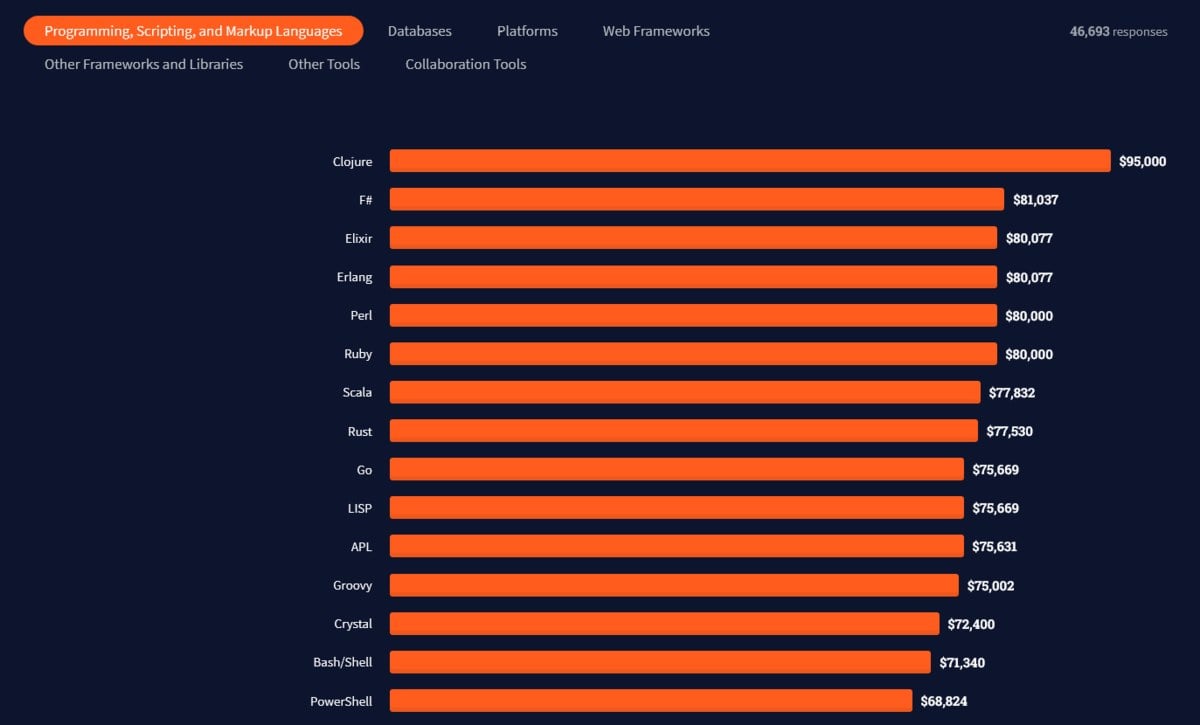Image resolution: width=1200 pixels, height=725 pixels.
Task: Switch to the Databases tab
Action: click(420, 31)
